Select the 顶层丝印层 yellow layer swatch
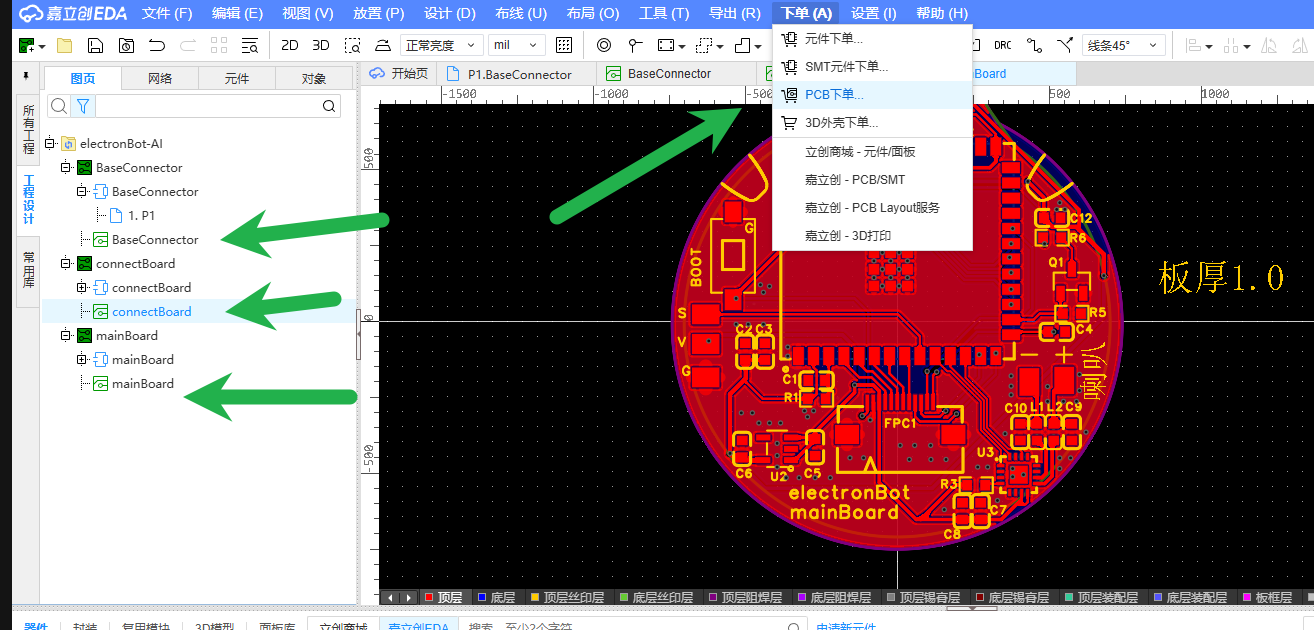Viewport: 1314px width, 630px height. tap(534, 598)
